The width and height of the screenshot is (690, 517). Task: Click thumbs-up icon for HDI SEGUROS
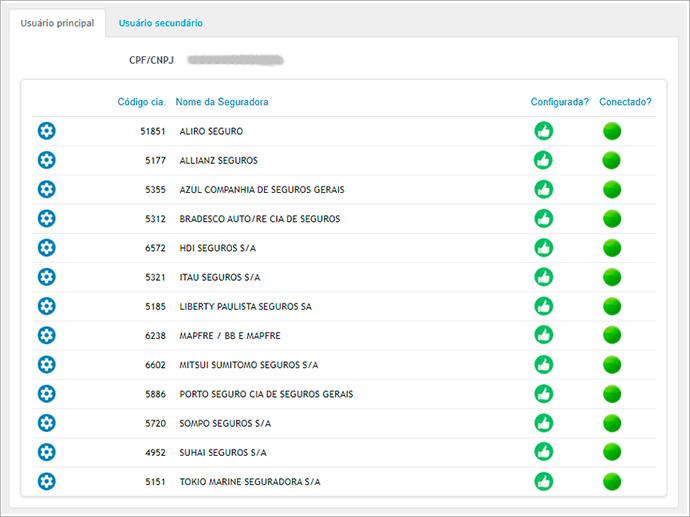tap(544, 248)
